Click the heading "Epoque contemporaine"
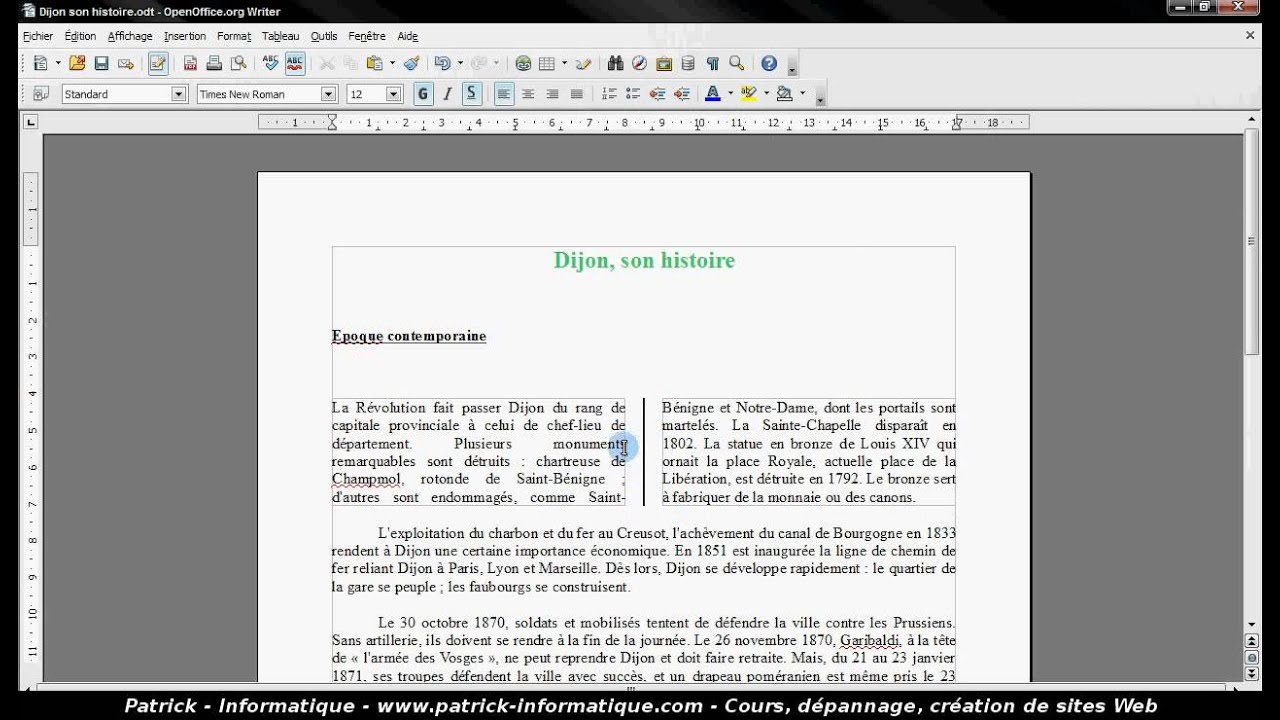 tap(409, 336)
